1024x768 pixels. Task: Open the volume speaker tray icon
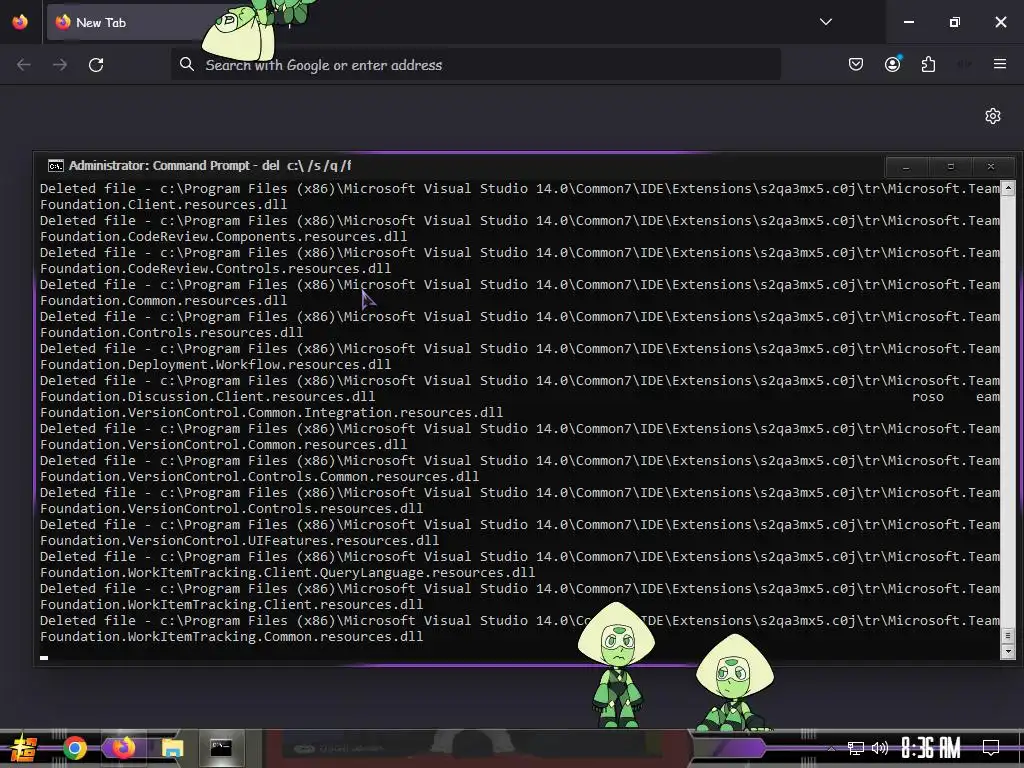click(879, 748)
